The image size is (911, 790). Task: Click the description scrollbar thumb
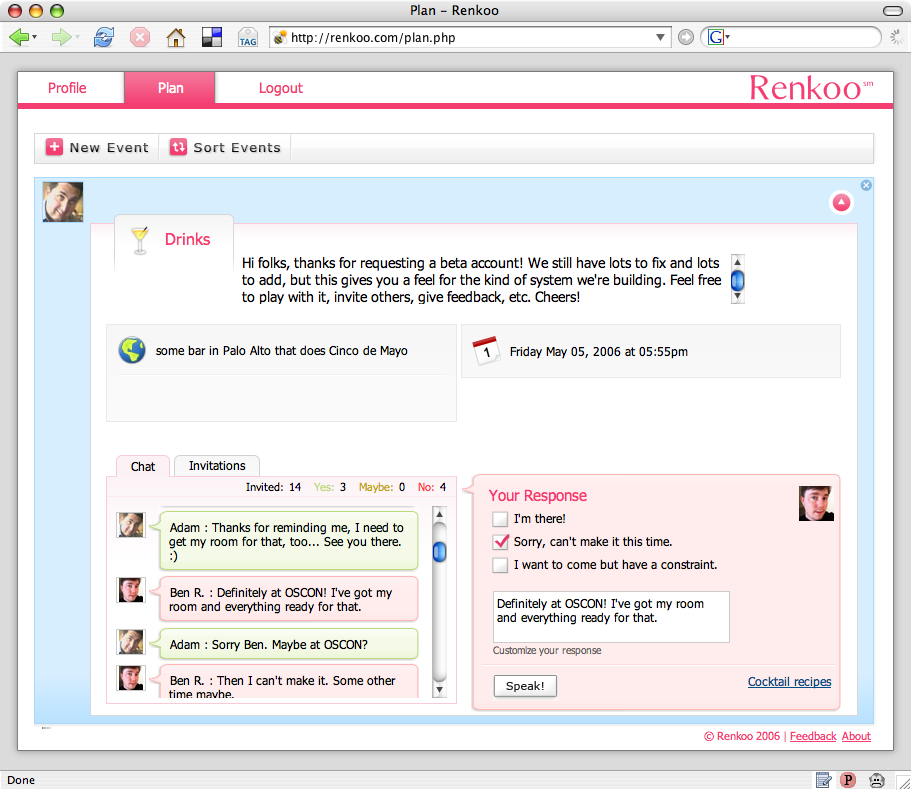737,281
